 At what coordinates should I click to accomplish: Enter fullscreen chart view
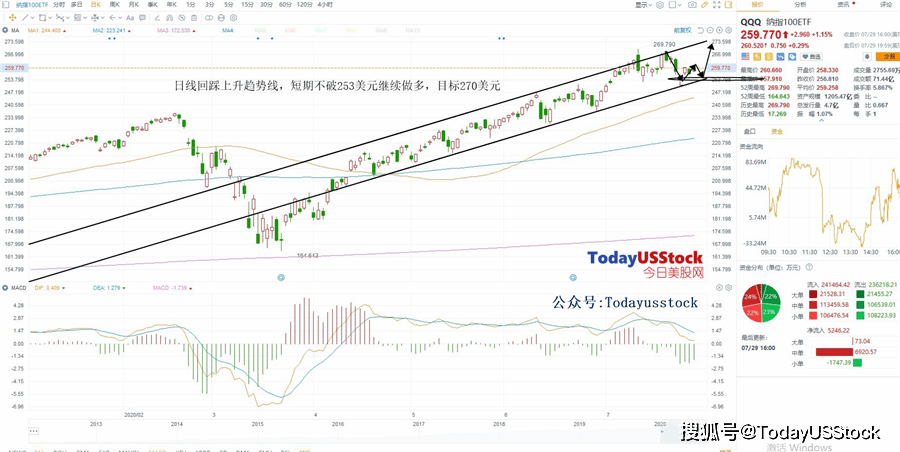coord(716,5)
